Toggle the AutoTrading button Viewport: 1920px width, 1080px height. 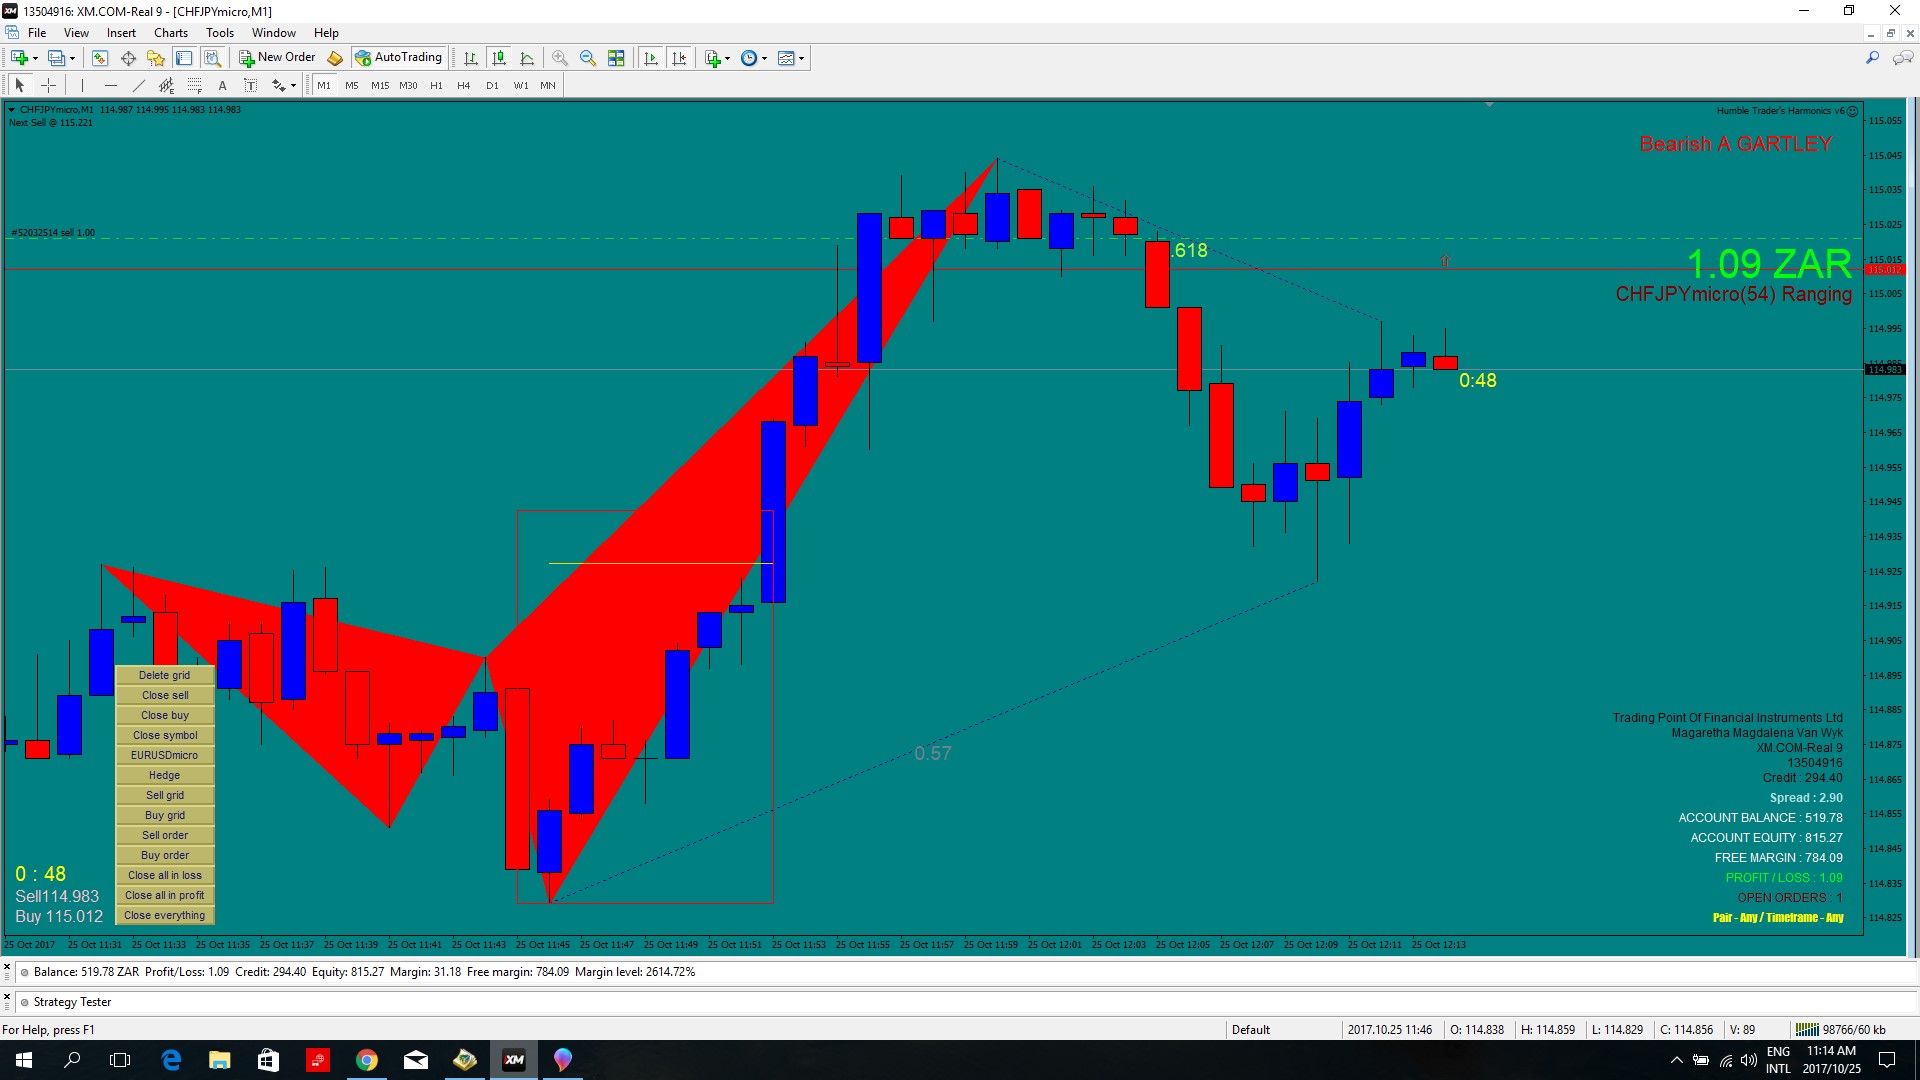pos(399,58)
